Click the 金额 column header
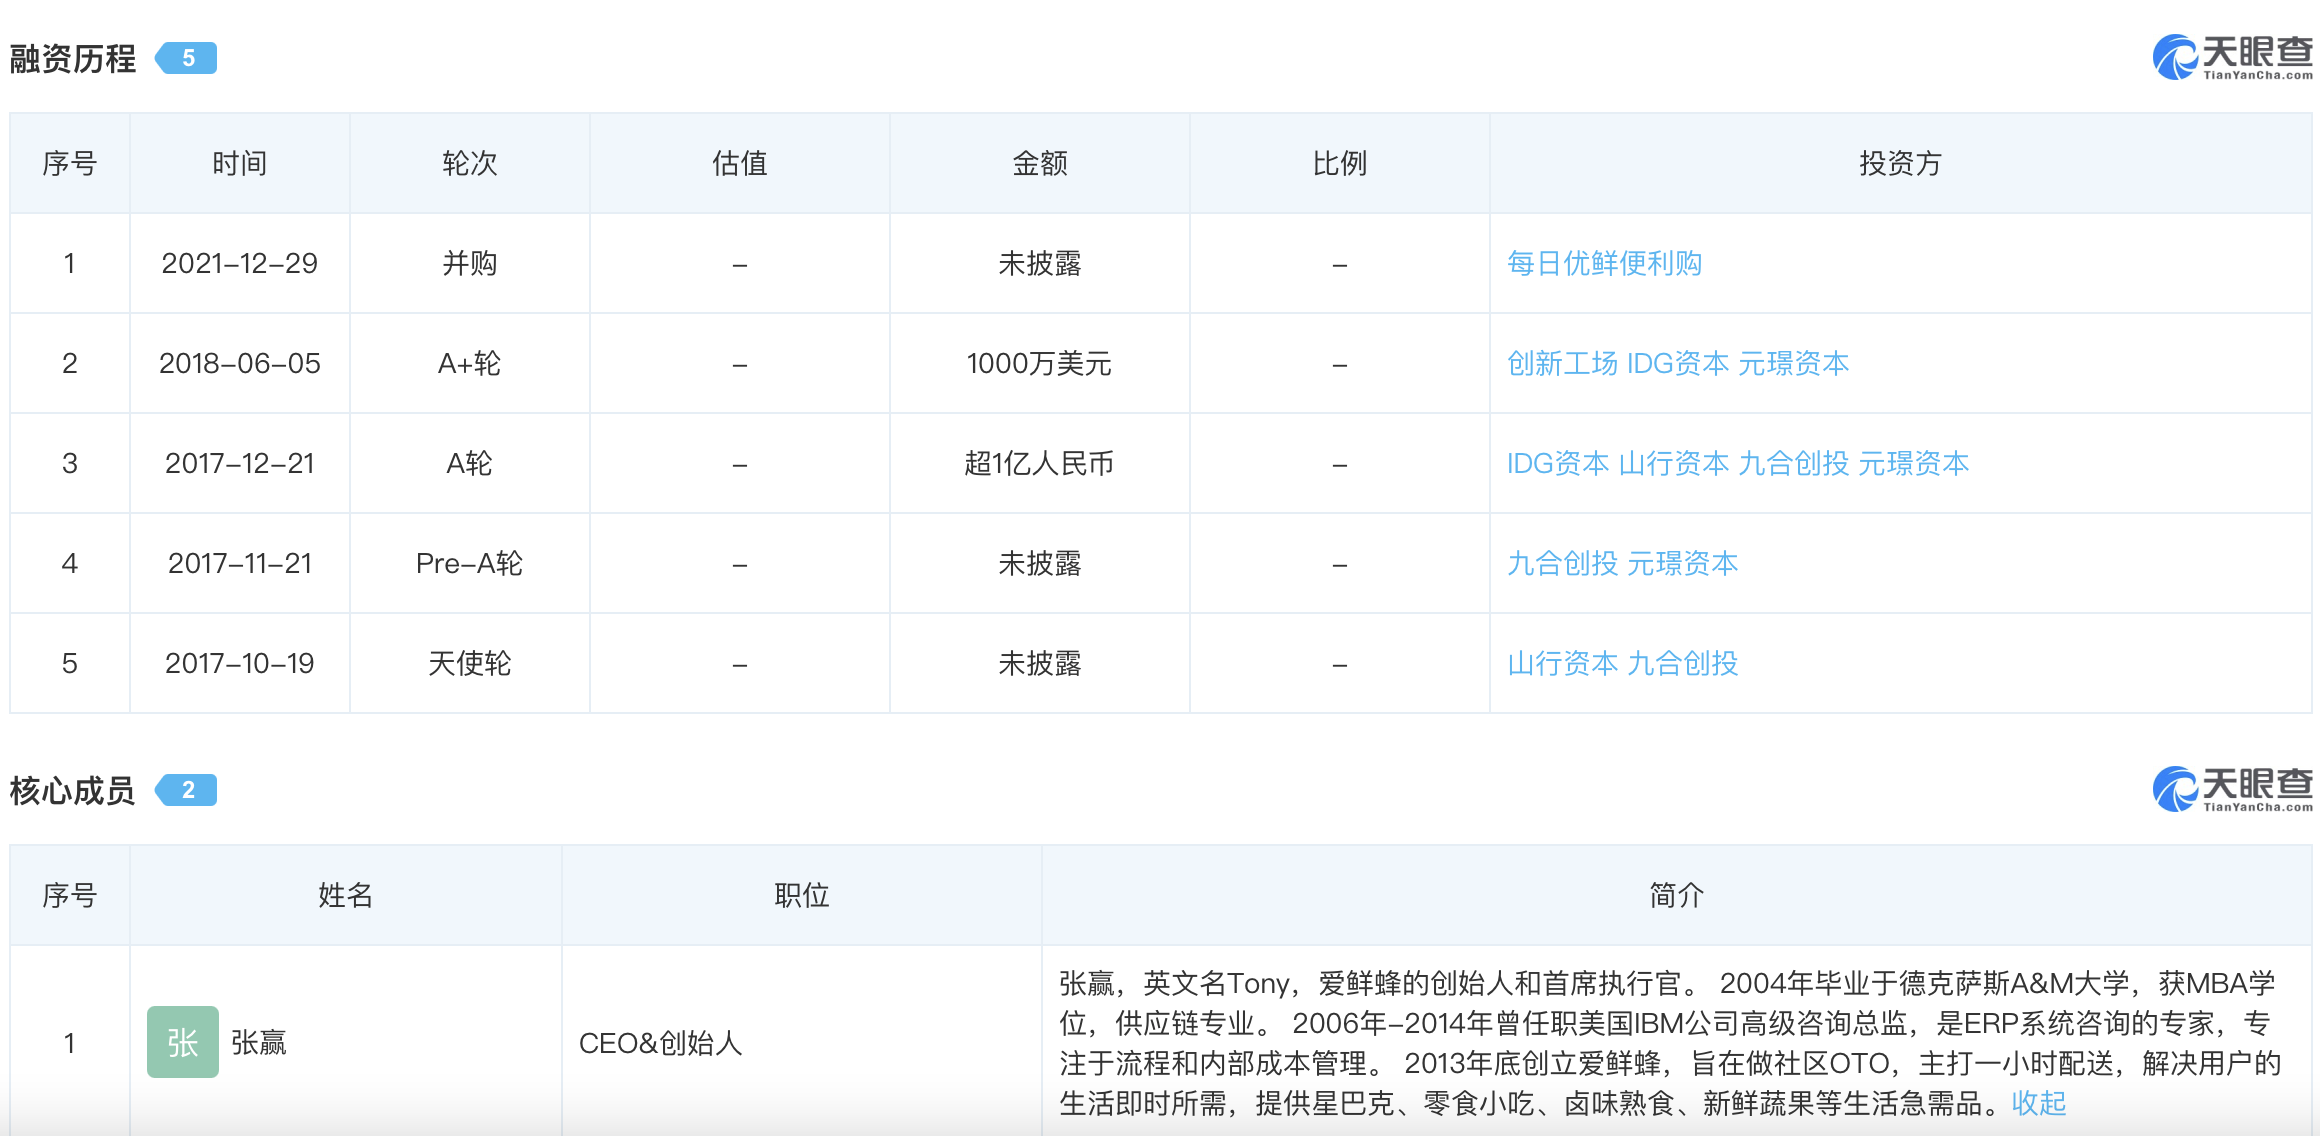Viewport: 2320px width, 1136px height. [x=1040, y=163]
